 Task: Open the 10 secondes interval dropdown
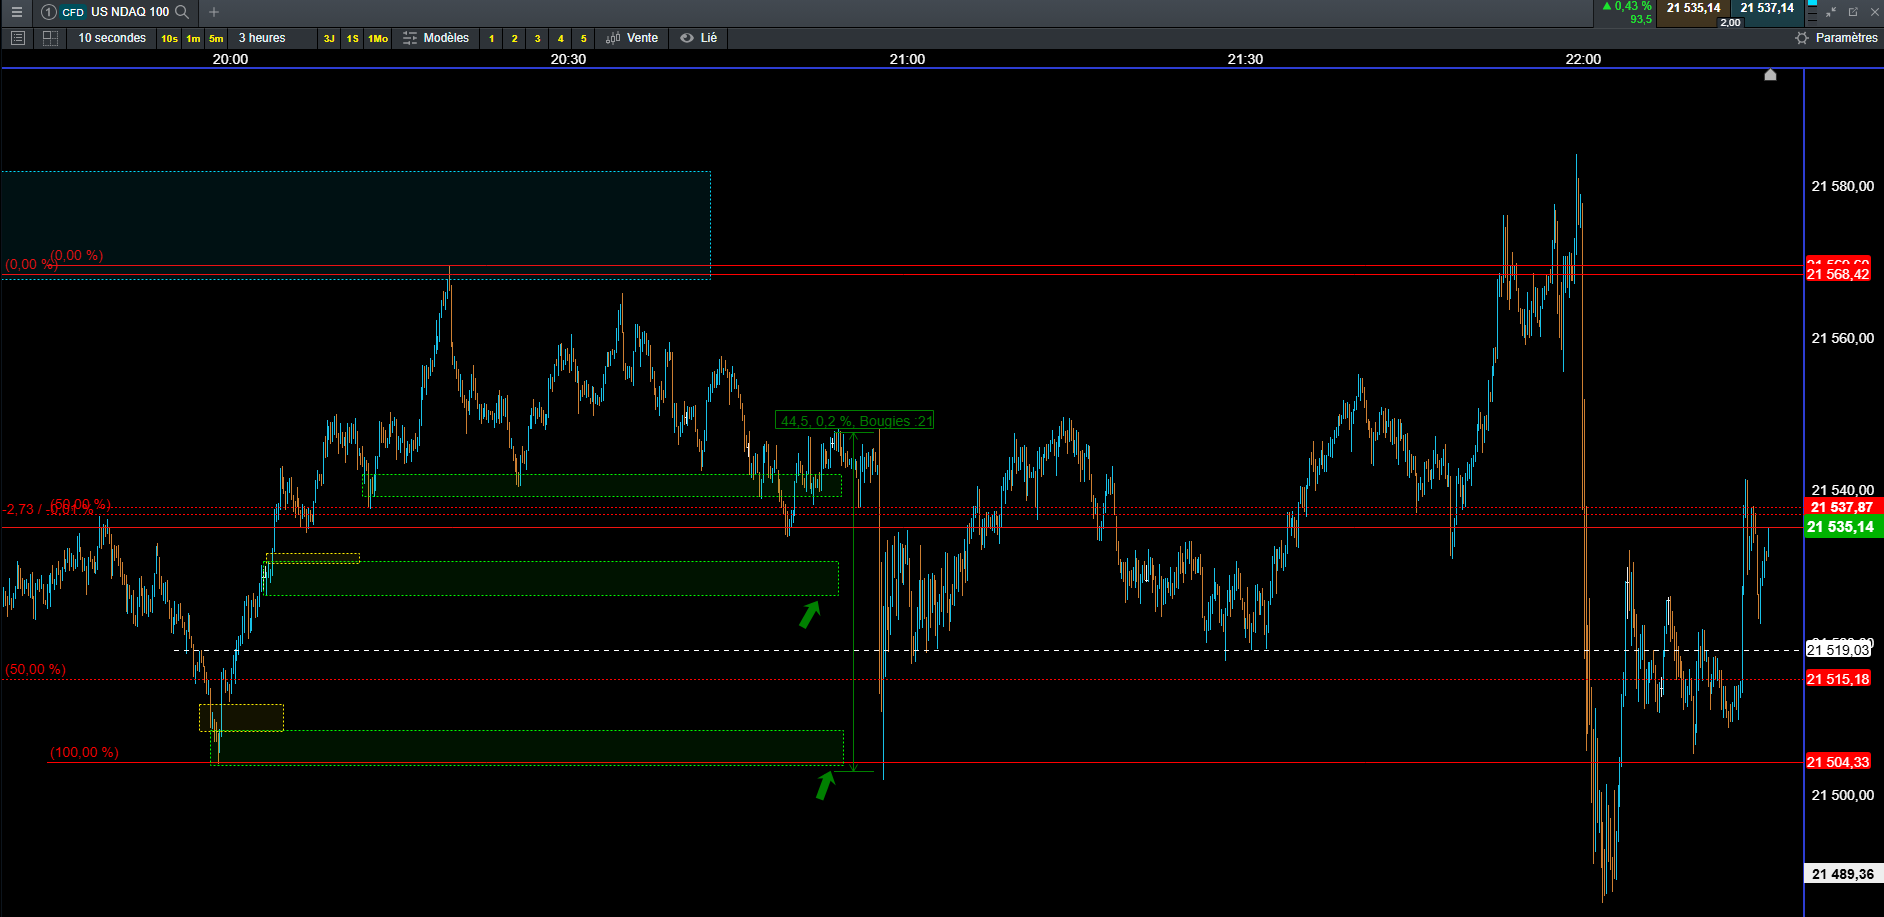click(x=112, y=38)
